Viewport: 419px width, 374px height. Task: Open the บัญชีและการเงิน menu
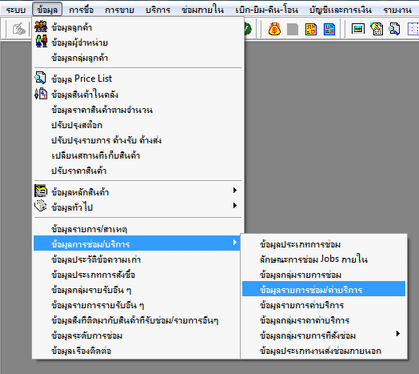(x=340, y=10)
